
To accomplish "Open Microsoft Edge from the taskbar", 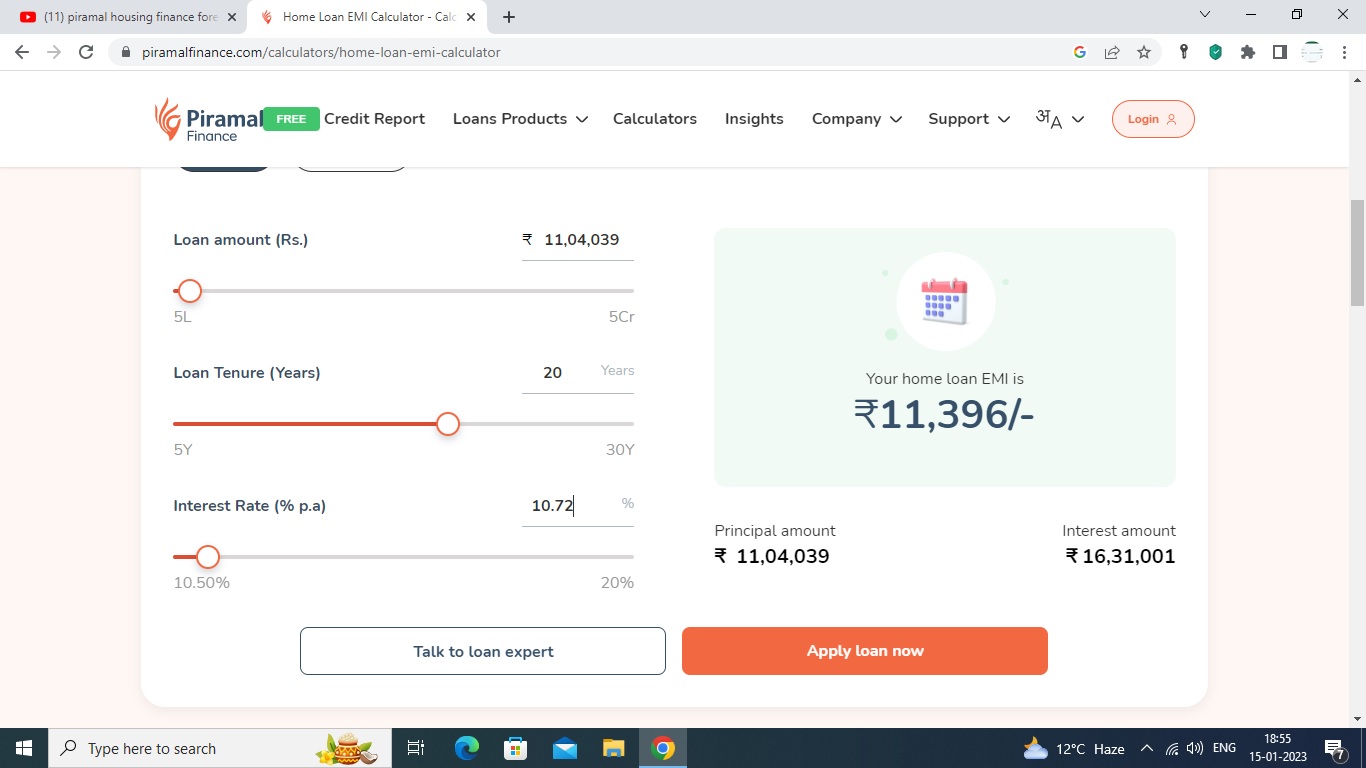I will (x=467, y=748).
